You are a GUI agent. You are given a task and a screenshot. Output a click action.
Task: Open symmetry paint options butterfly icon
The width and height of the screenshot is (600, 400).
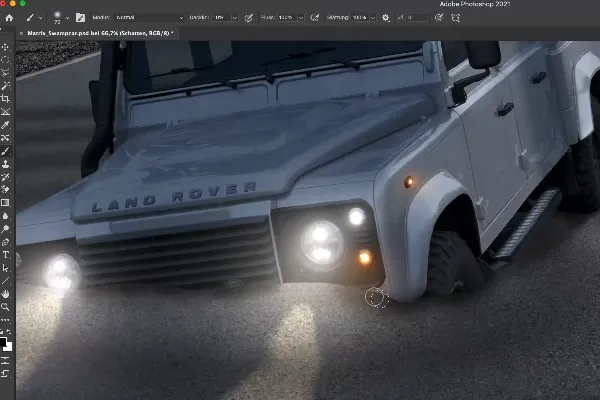(455, 18)
